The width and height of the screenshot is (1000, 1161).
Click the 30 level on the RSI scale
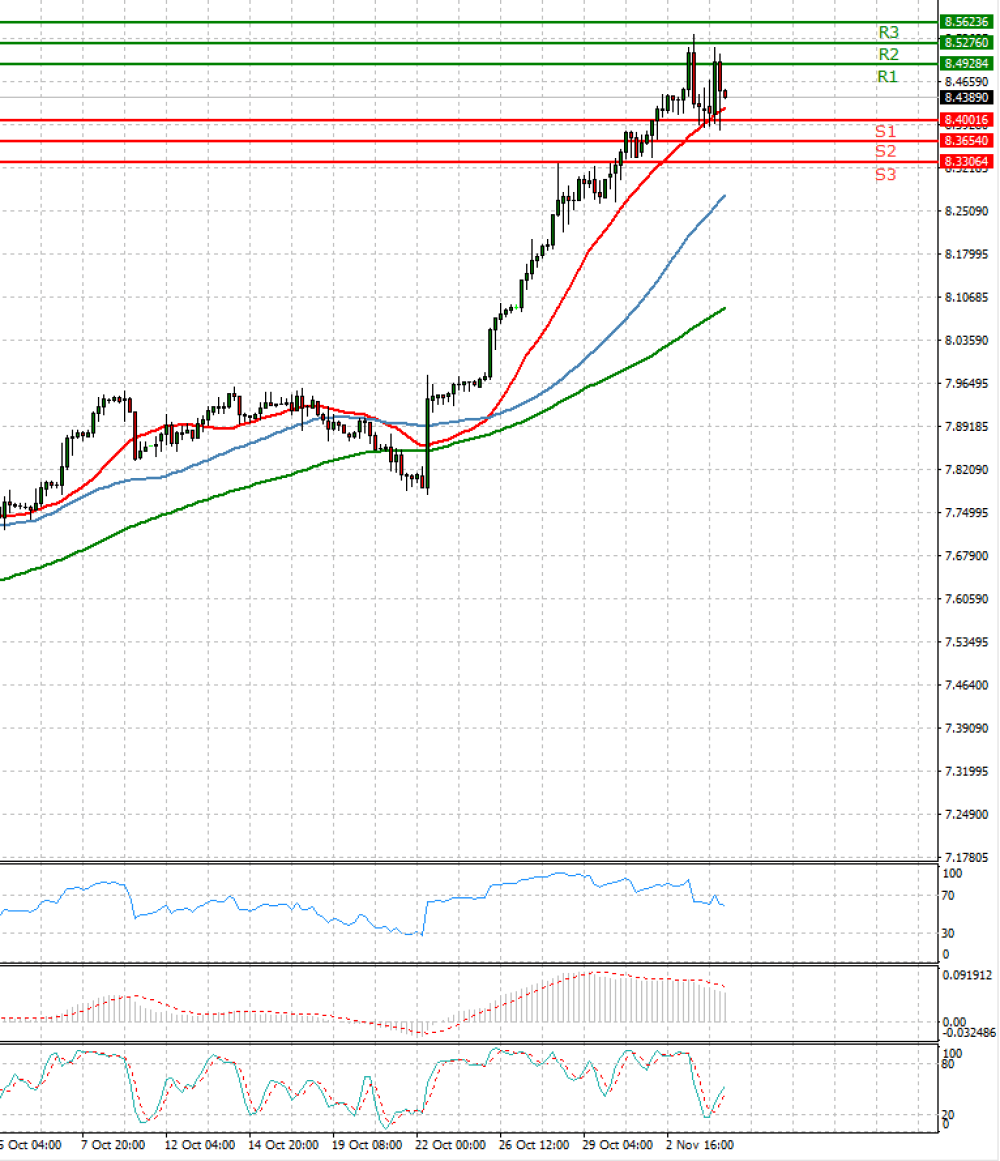[947, 933]
